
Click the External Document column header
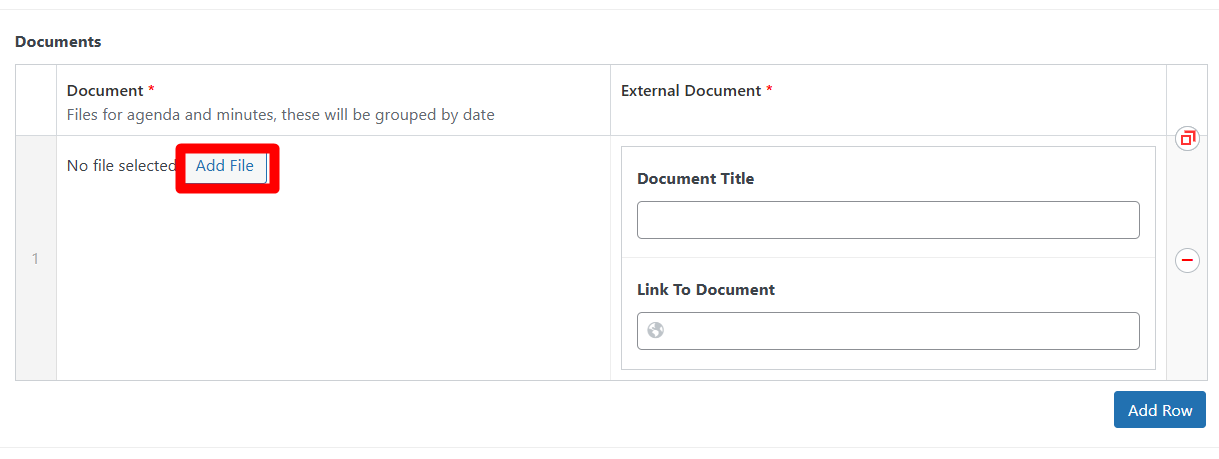pos(691,91)
